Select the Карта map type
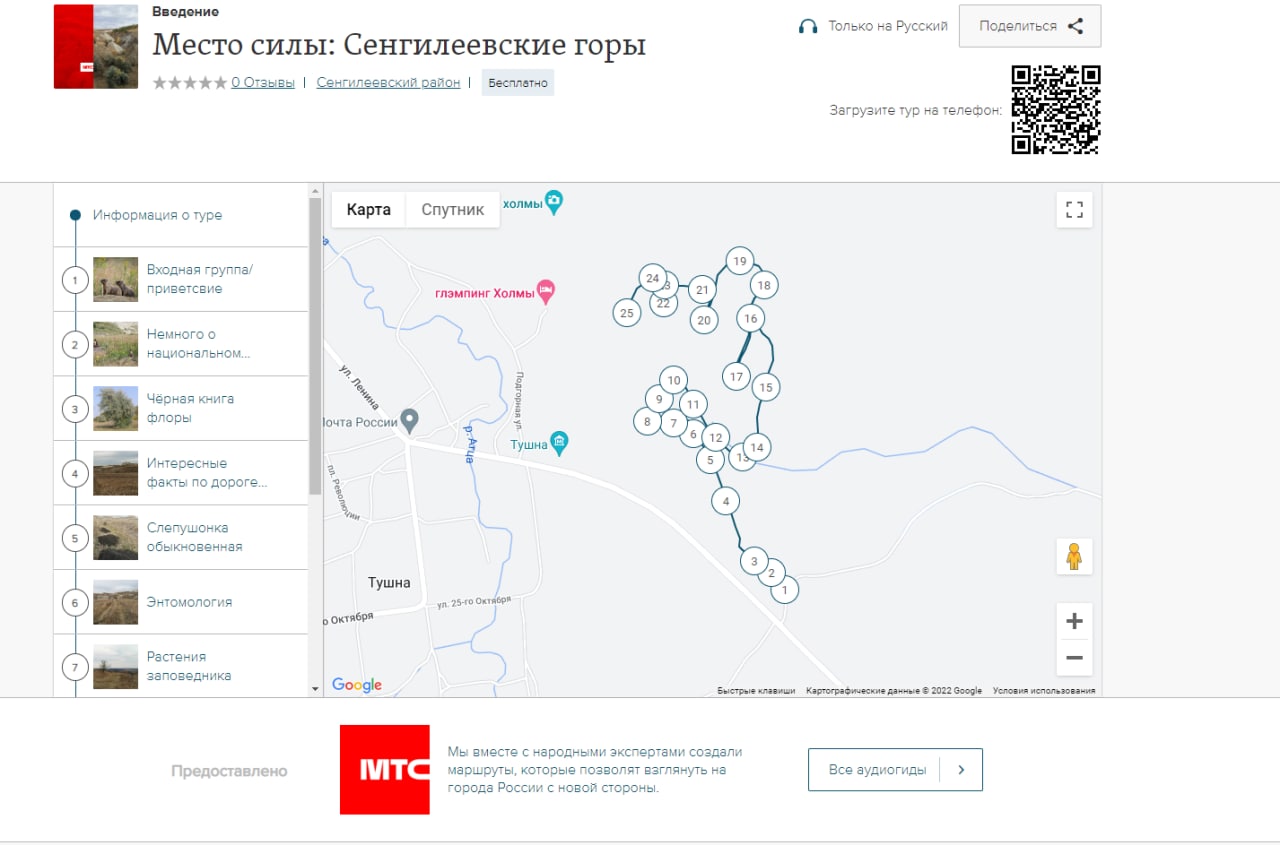Screen dimensions: 1280x845 point(368,210)
